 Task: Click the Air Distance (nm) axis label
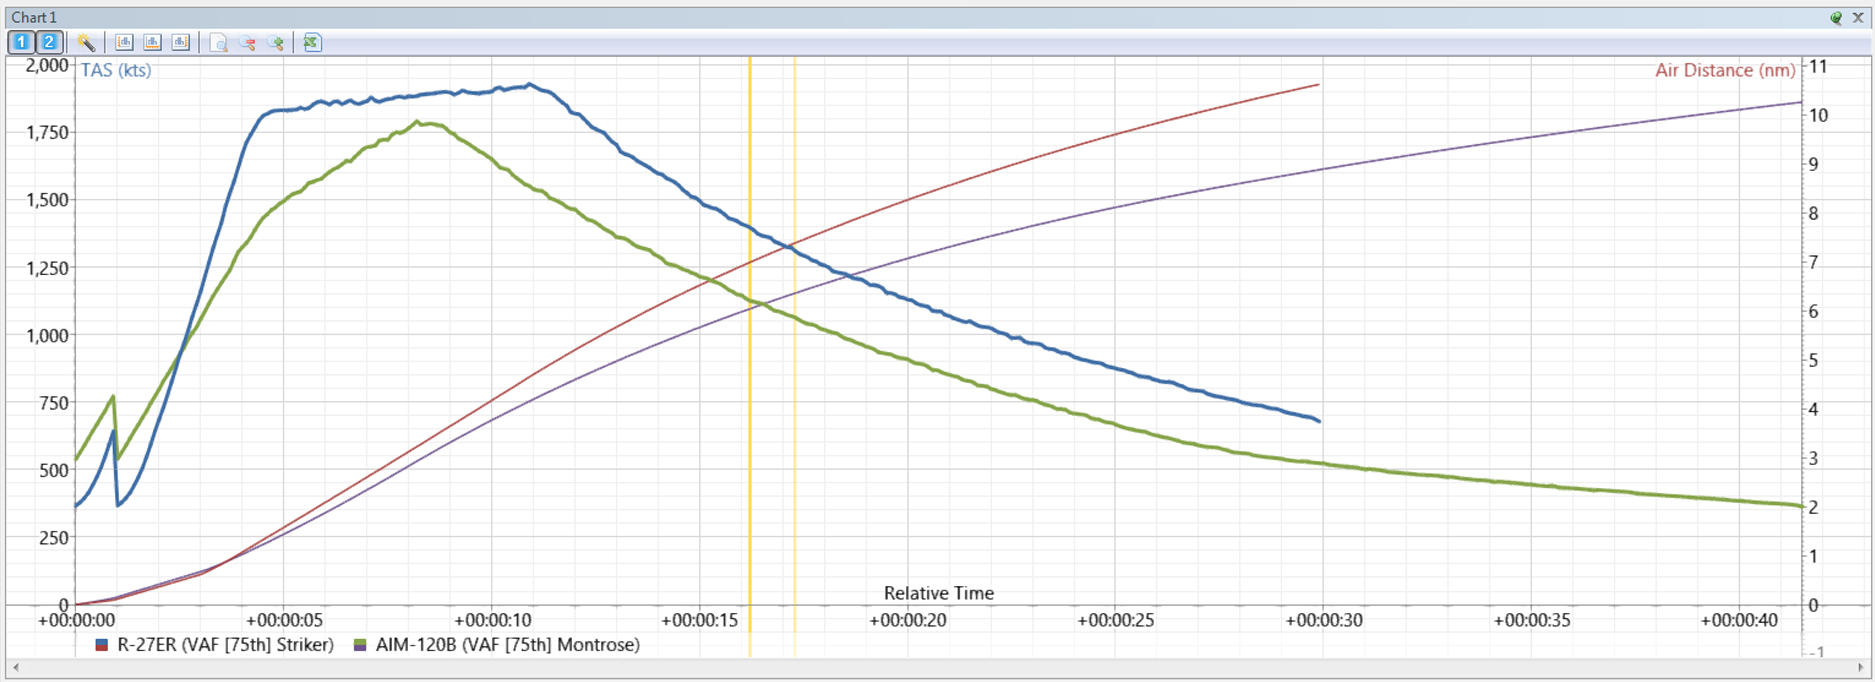(1725, 70)
